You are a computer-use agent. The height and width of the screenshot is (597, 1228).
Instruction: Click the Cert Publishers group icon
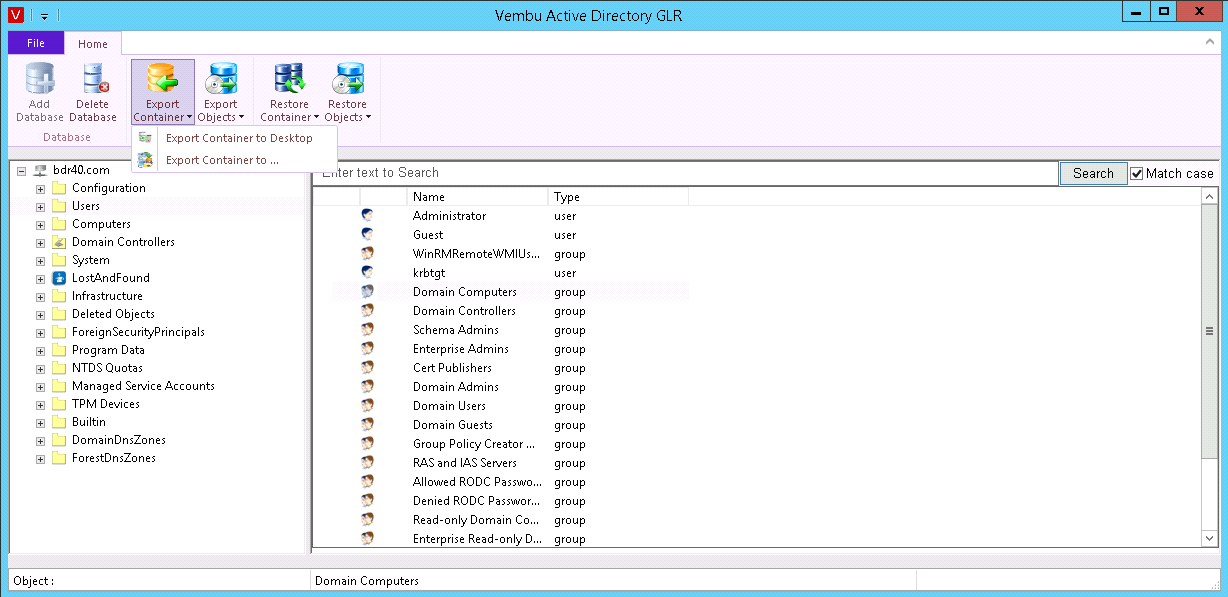367,368
